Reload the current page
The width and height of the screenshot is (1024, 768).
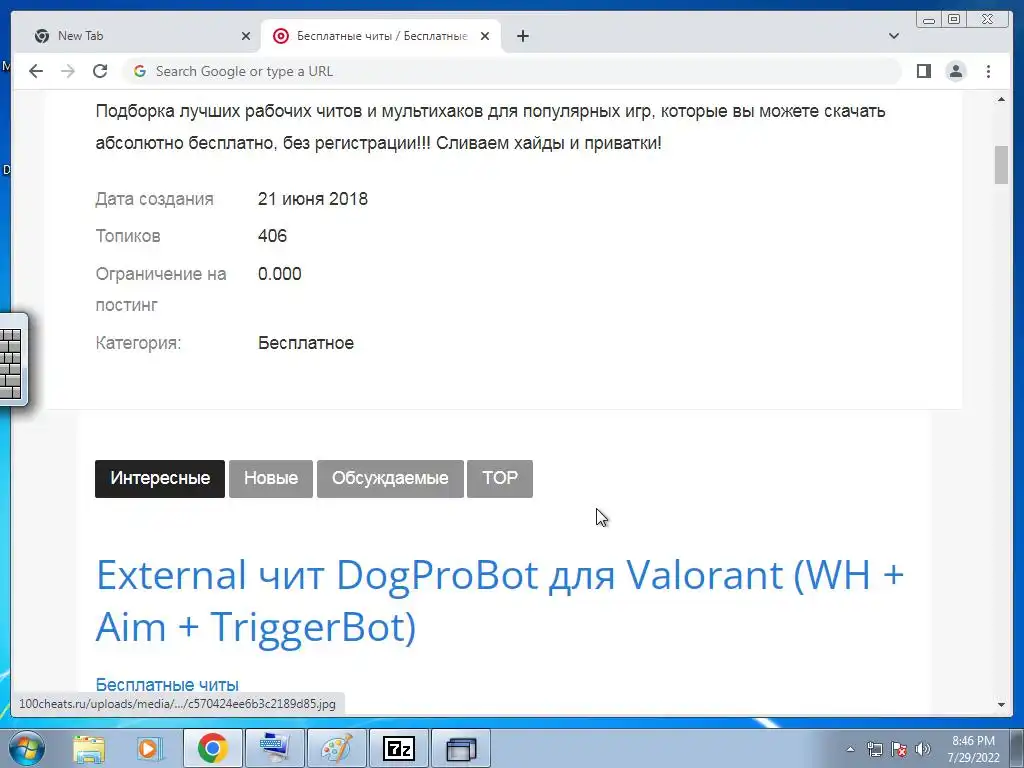click(100, 71)
